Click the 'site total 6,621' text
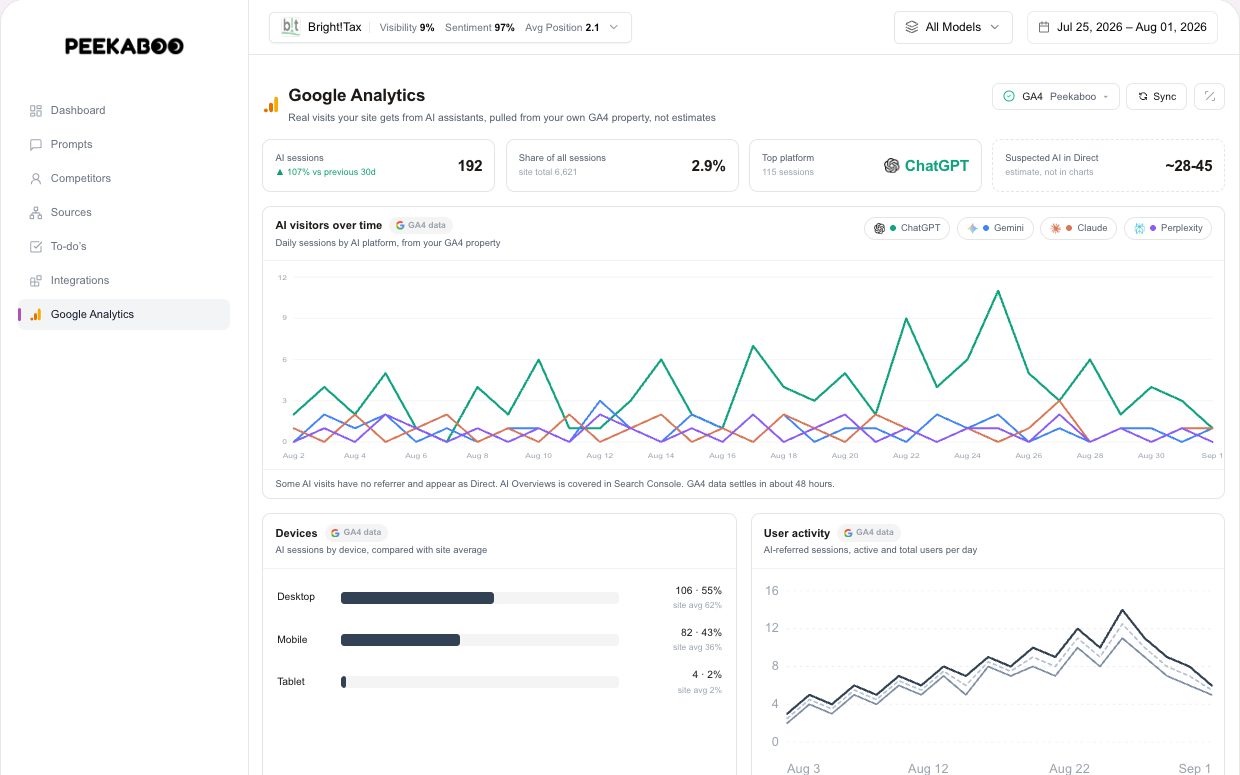The height and width of the screenshot is (775, 1240). 548,172
